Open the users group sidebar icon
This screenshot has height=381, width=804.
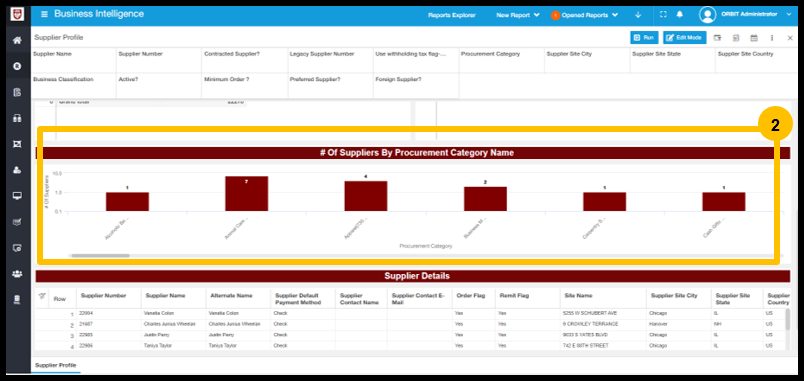point(17,274)
